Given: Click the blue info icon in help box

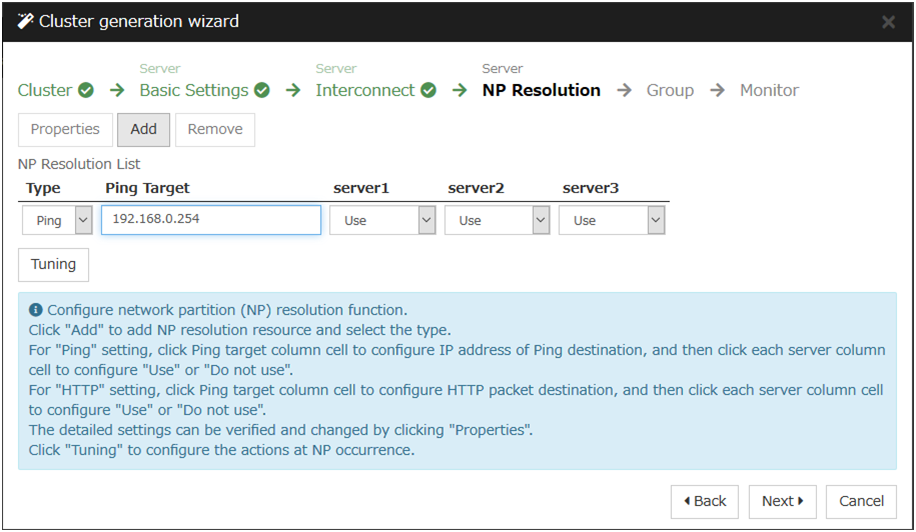Looking at the screenshot, I should pyautogui.click(x=36, y=310).
